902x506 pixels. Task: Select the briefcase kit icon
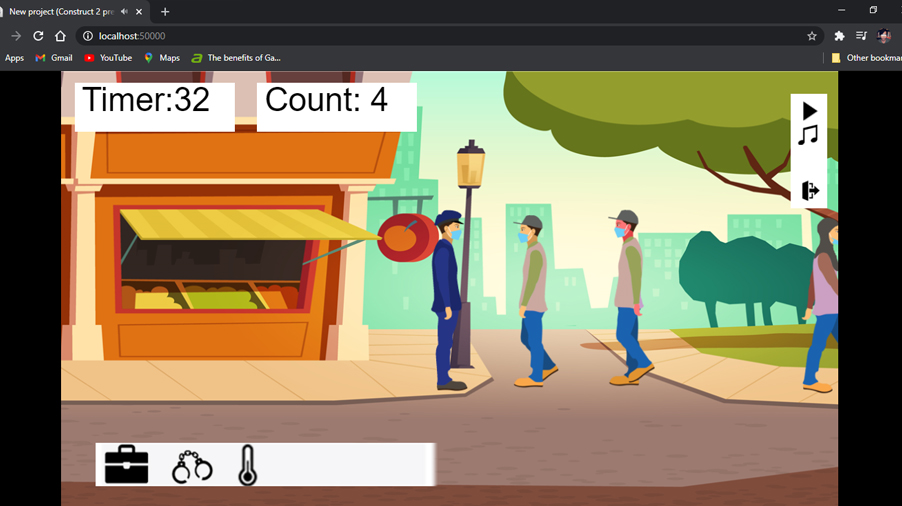tap(126, 465)
